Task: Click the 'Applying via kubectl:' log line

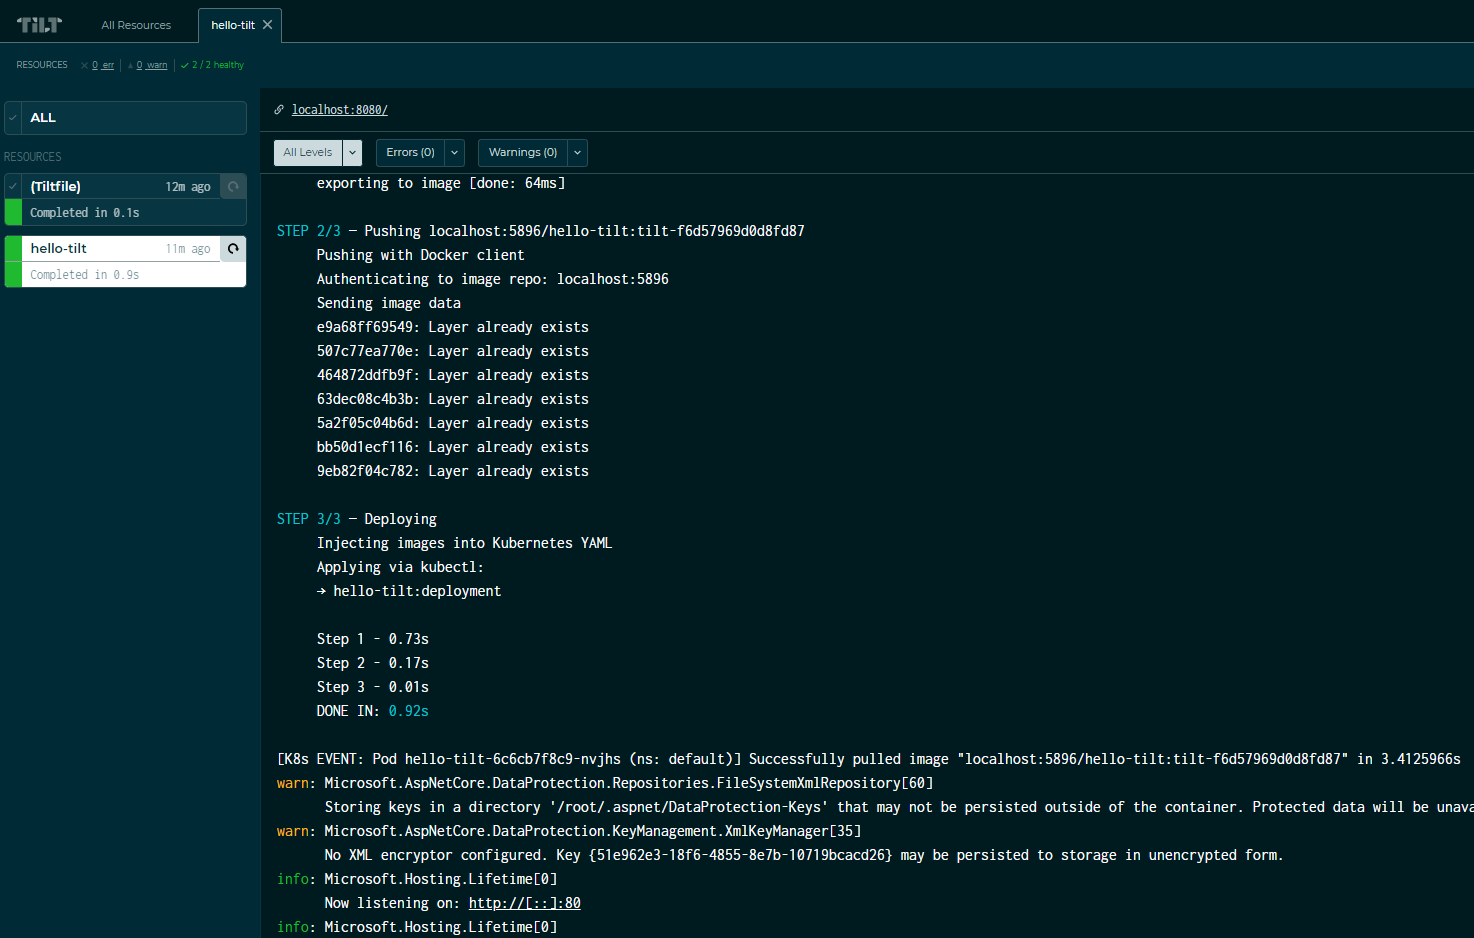Action: pos(401,567)
